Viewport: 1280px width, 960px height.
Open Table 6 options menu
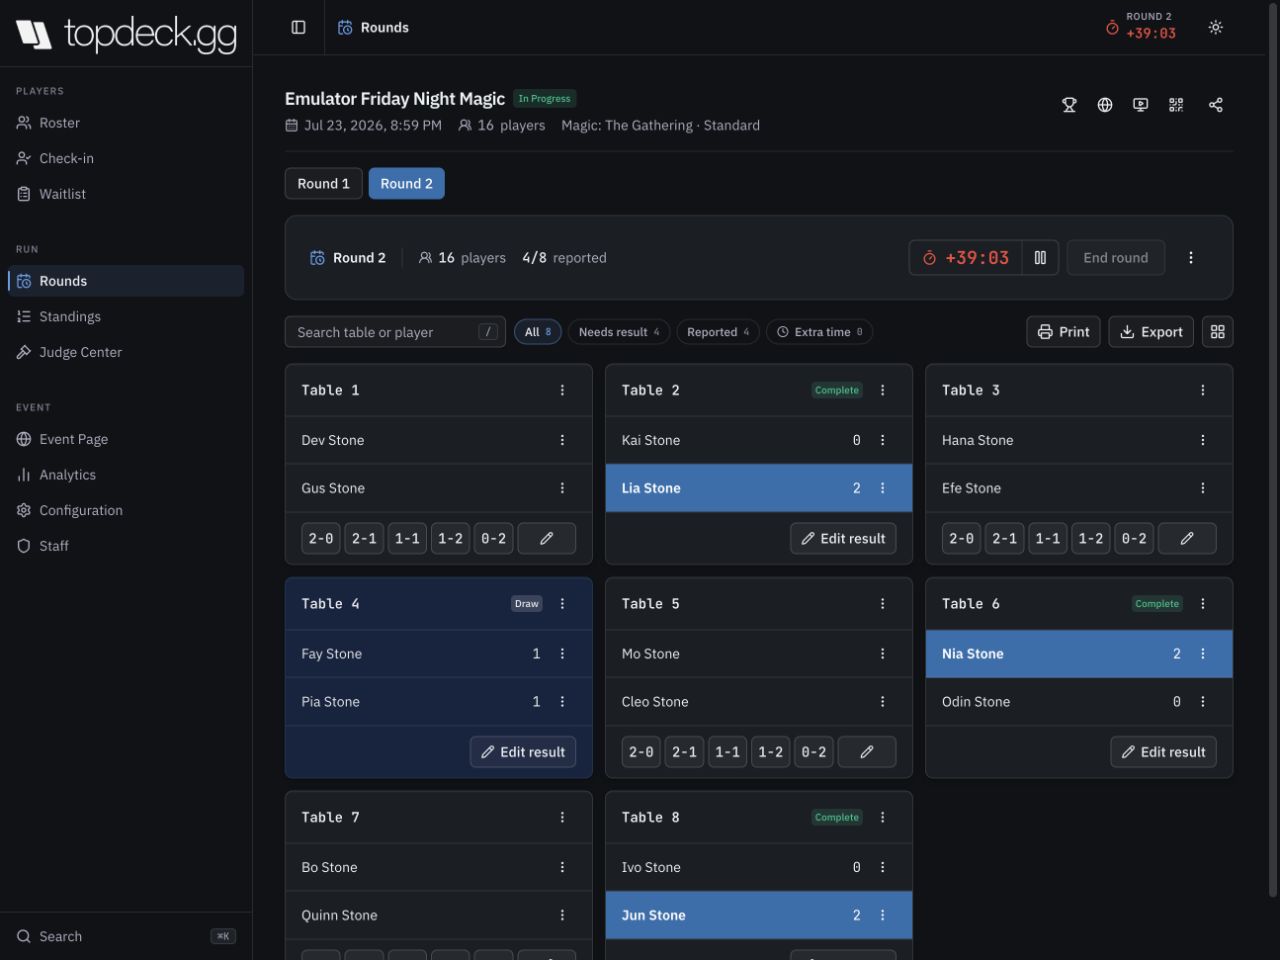click(1202, 604)
